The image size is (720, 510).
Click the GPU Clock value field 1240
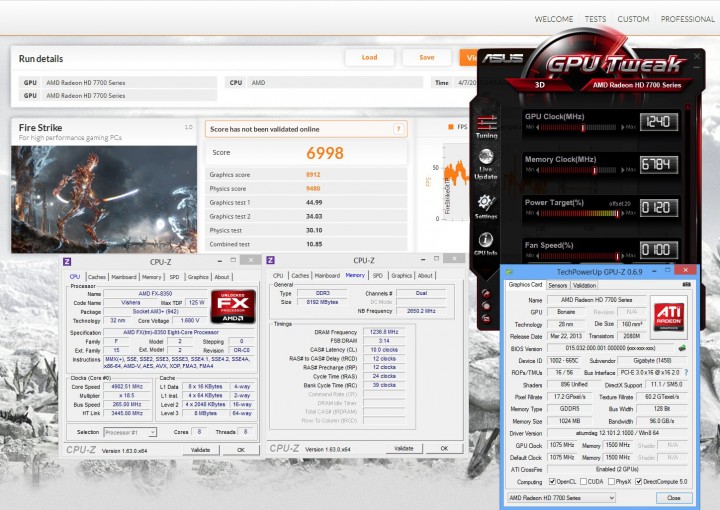point(659,122)
